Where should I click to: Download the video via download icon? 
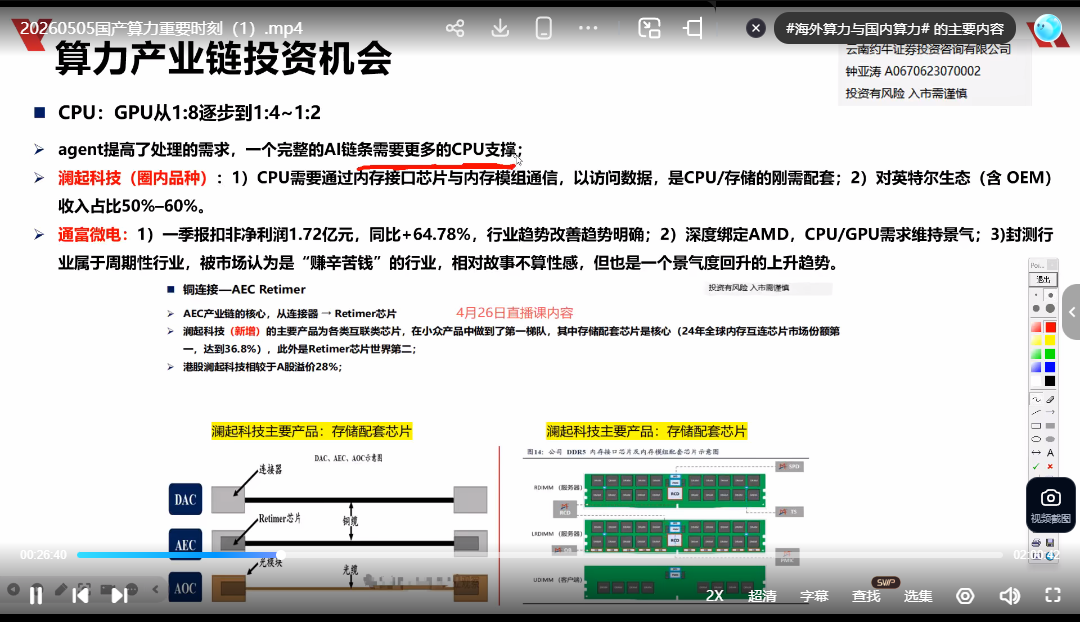point(500,28)
